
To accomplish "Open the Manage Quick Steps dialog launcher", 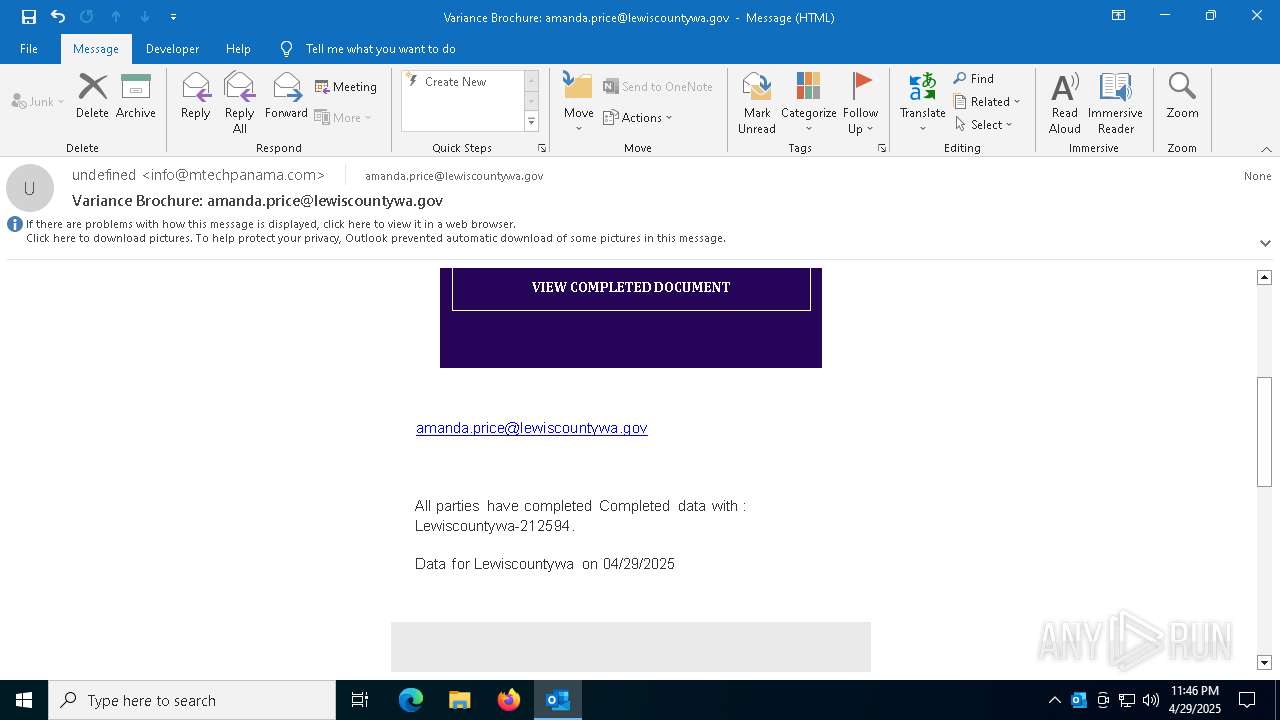I will [x=542, y=148].
